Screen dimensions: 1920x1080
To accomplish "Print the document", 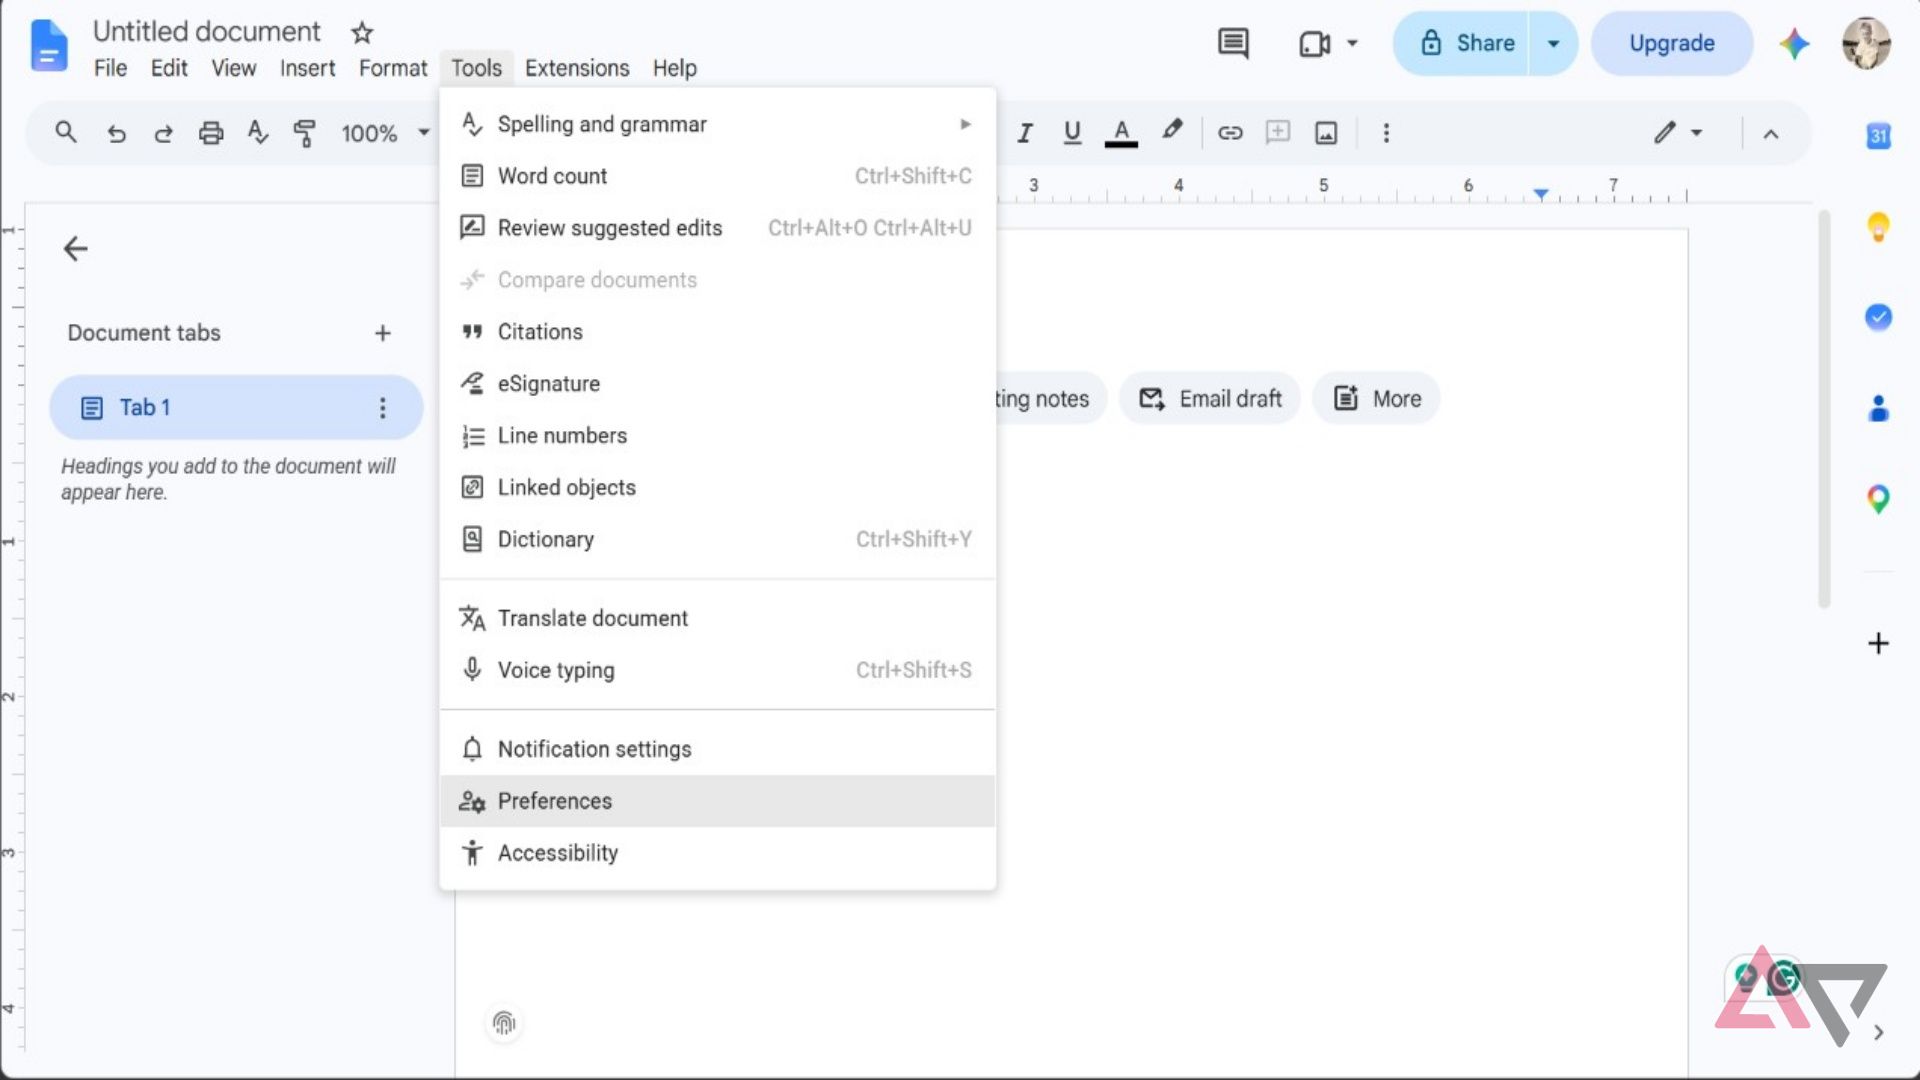I will point(210,133).
